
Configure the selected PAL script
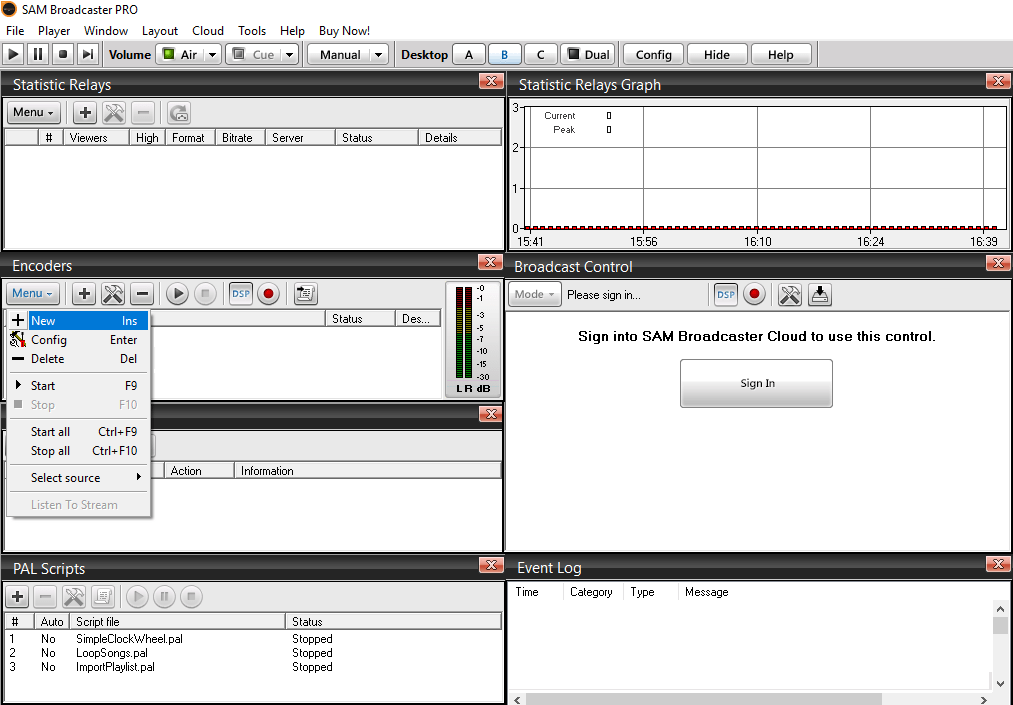click(x=74, y=596)
